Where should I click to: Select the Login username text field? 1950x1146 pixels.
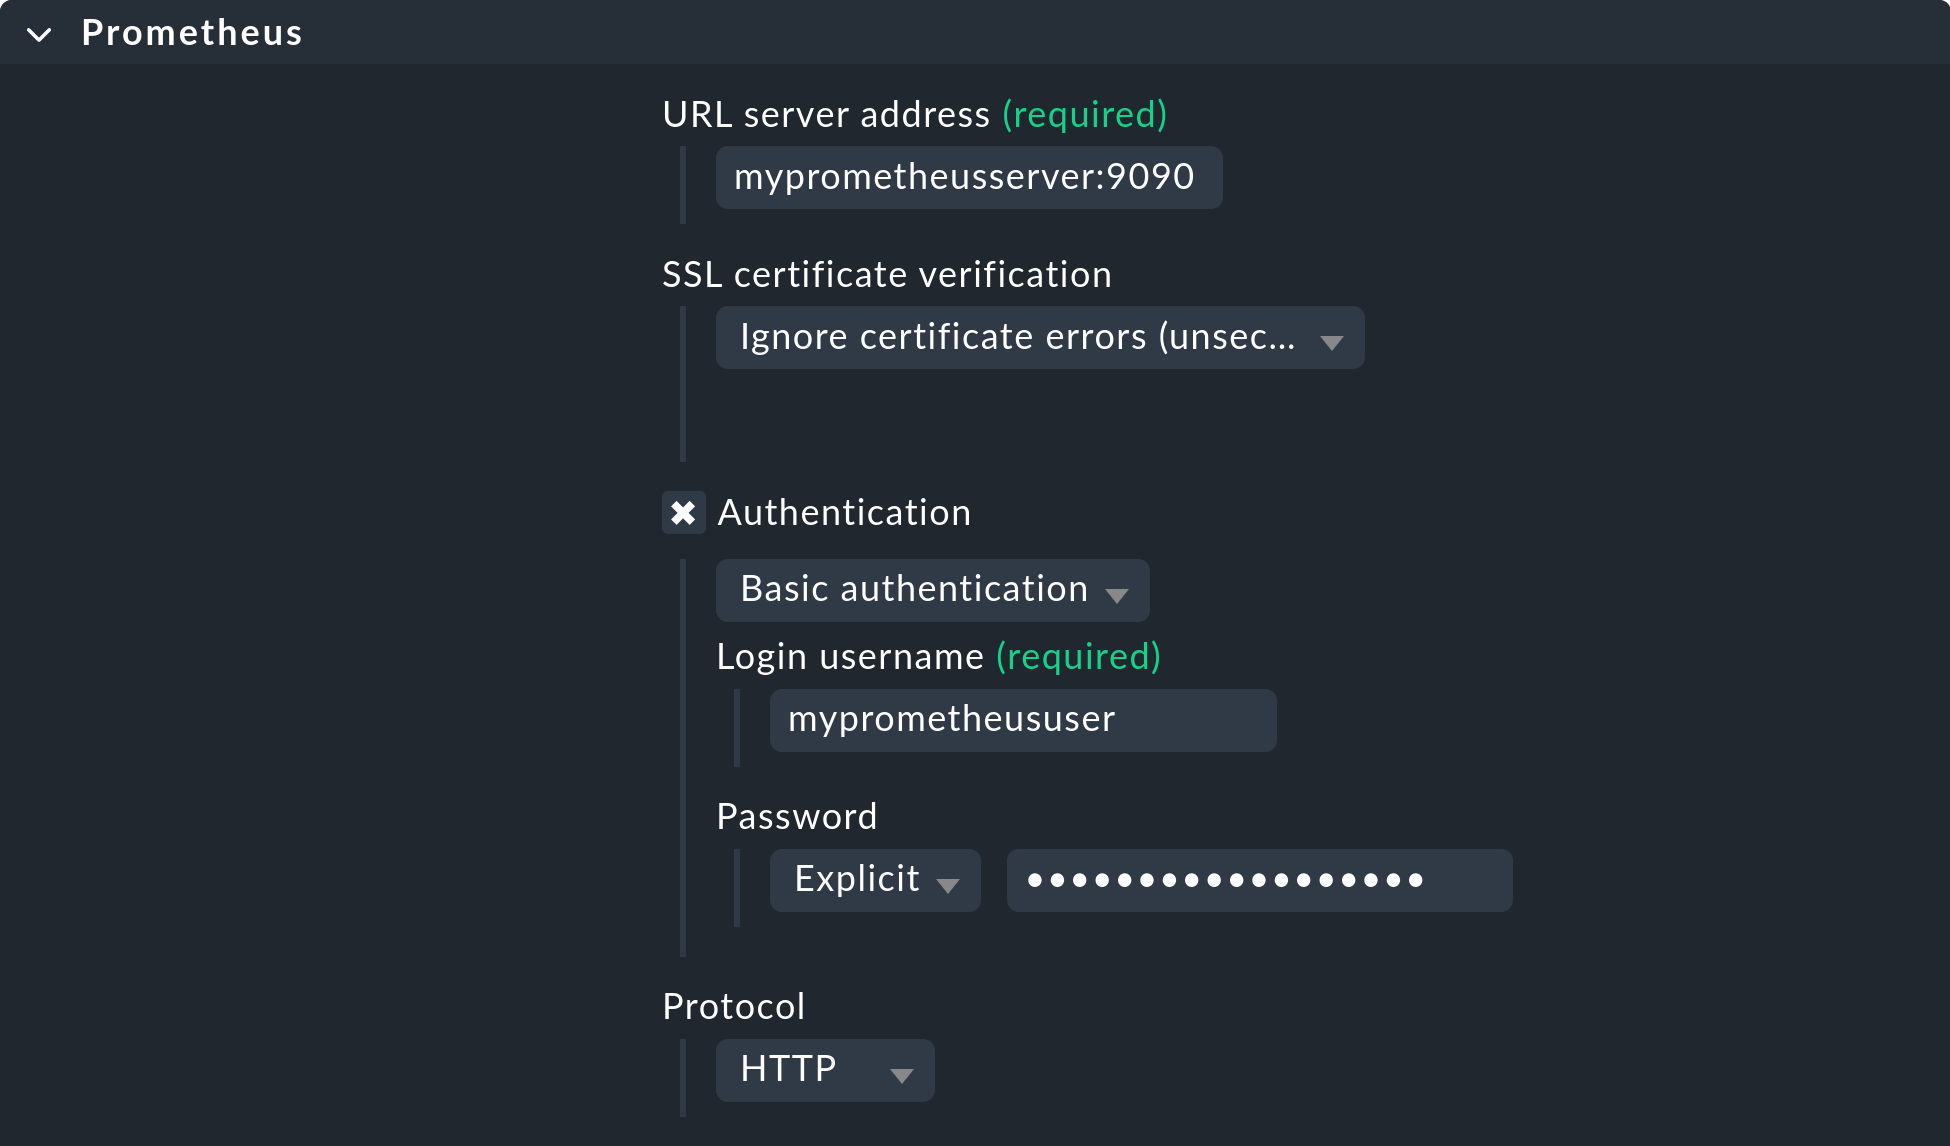(1022, 720)
